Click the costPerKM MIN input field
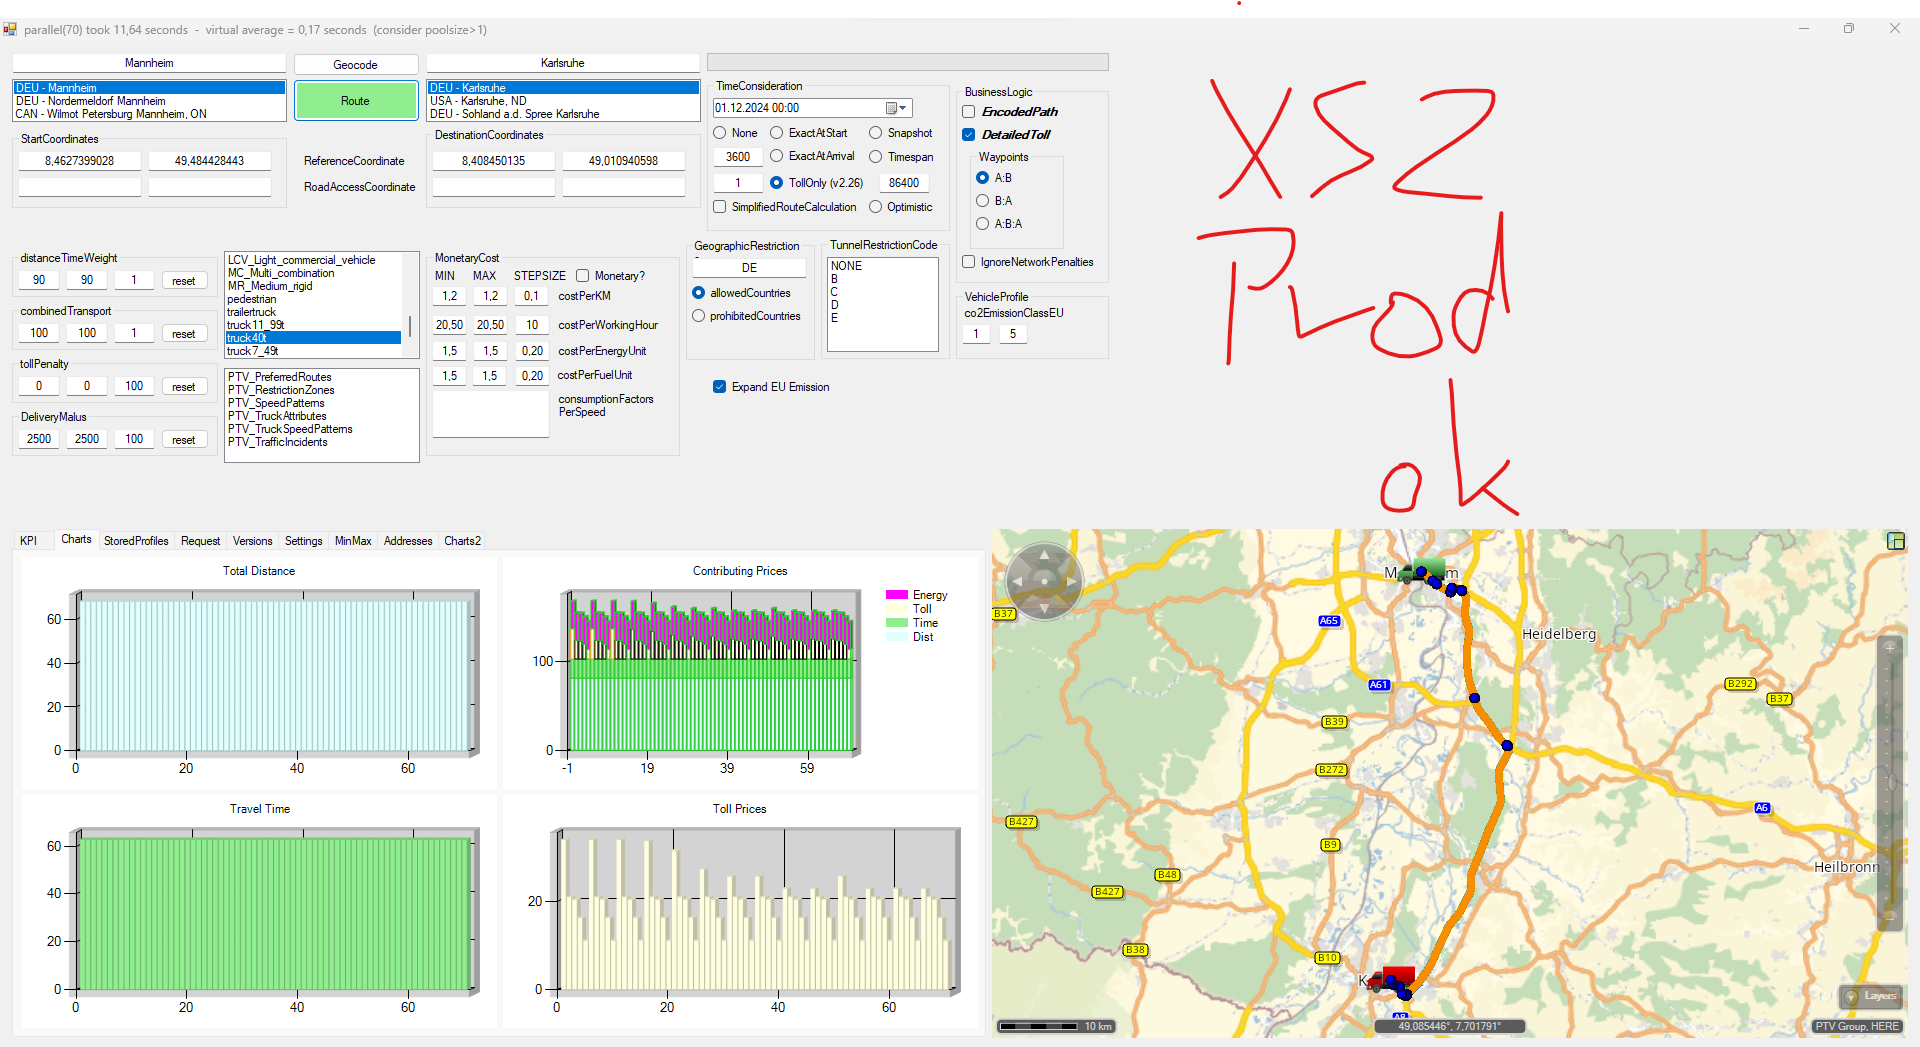 pyautogui.click(x=450, y=296)
